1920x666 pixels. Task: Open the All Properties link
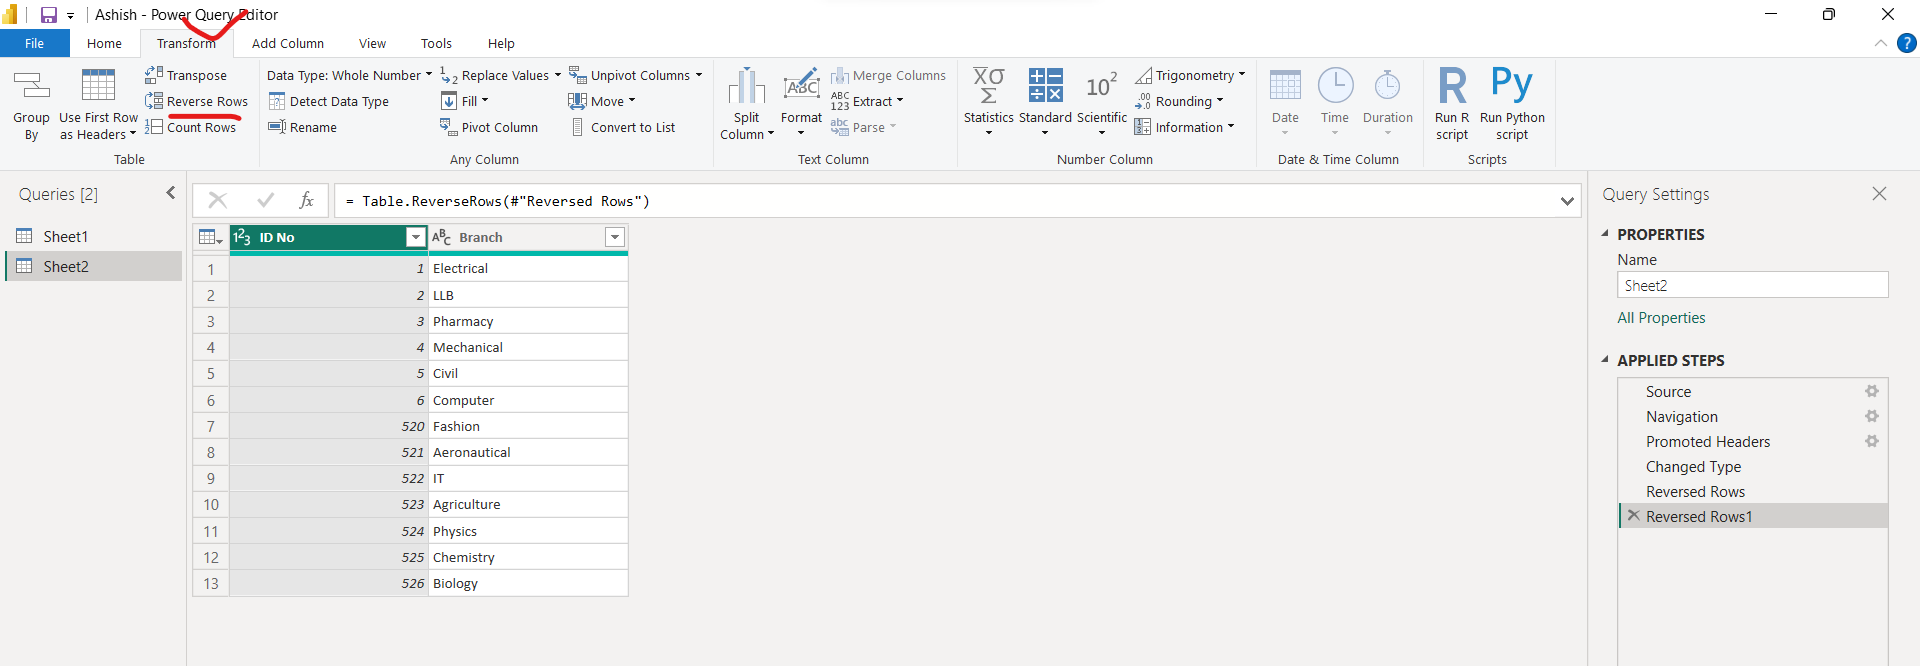1661,318
